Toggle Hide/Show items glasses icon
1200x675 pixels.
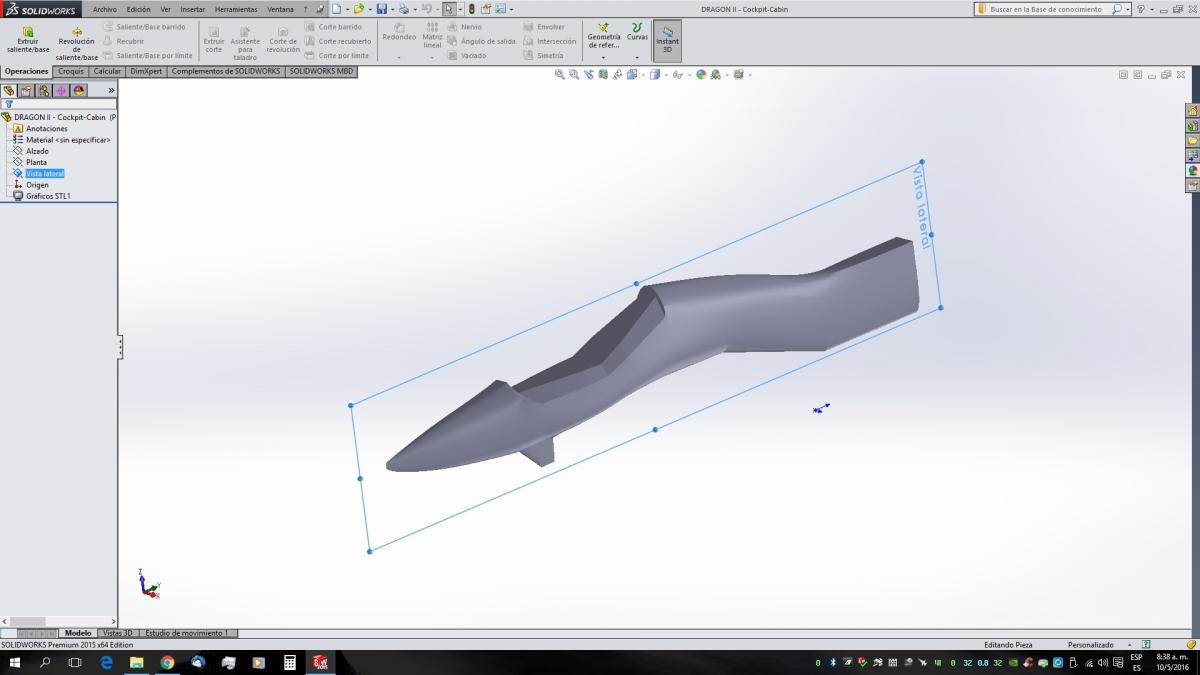coord(678,74)
